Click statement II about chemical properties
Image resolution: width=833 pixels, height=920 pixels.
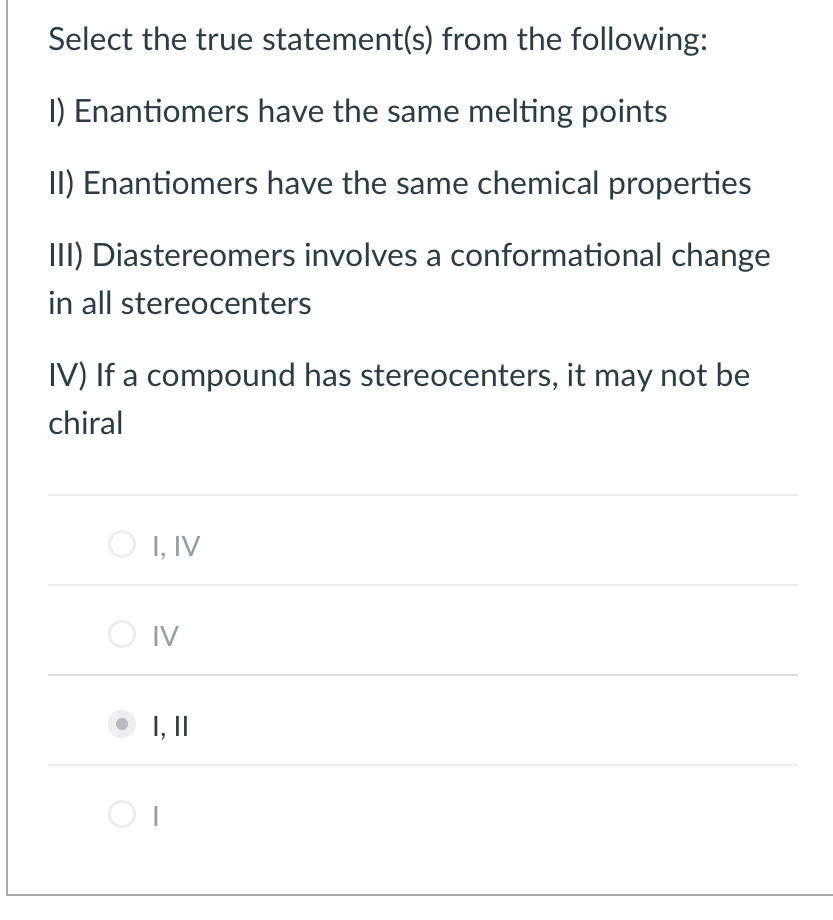[400, 183]
